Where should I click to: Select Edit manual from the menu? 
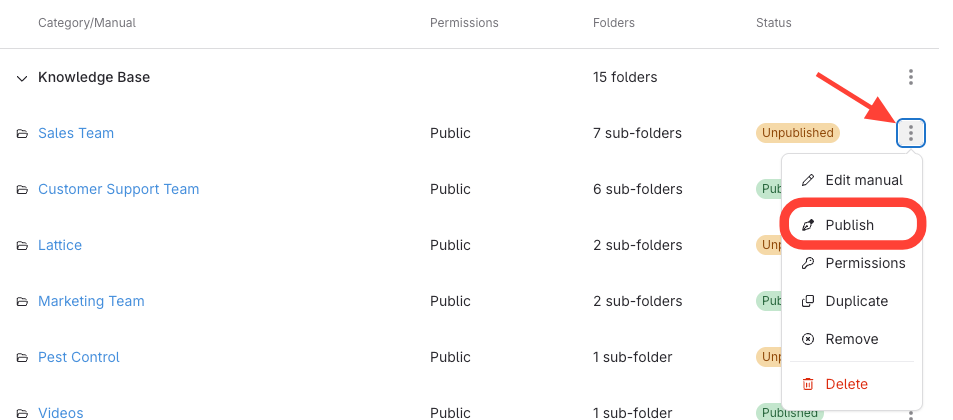(x=863, y=180)
